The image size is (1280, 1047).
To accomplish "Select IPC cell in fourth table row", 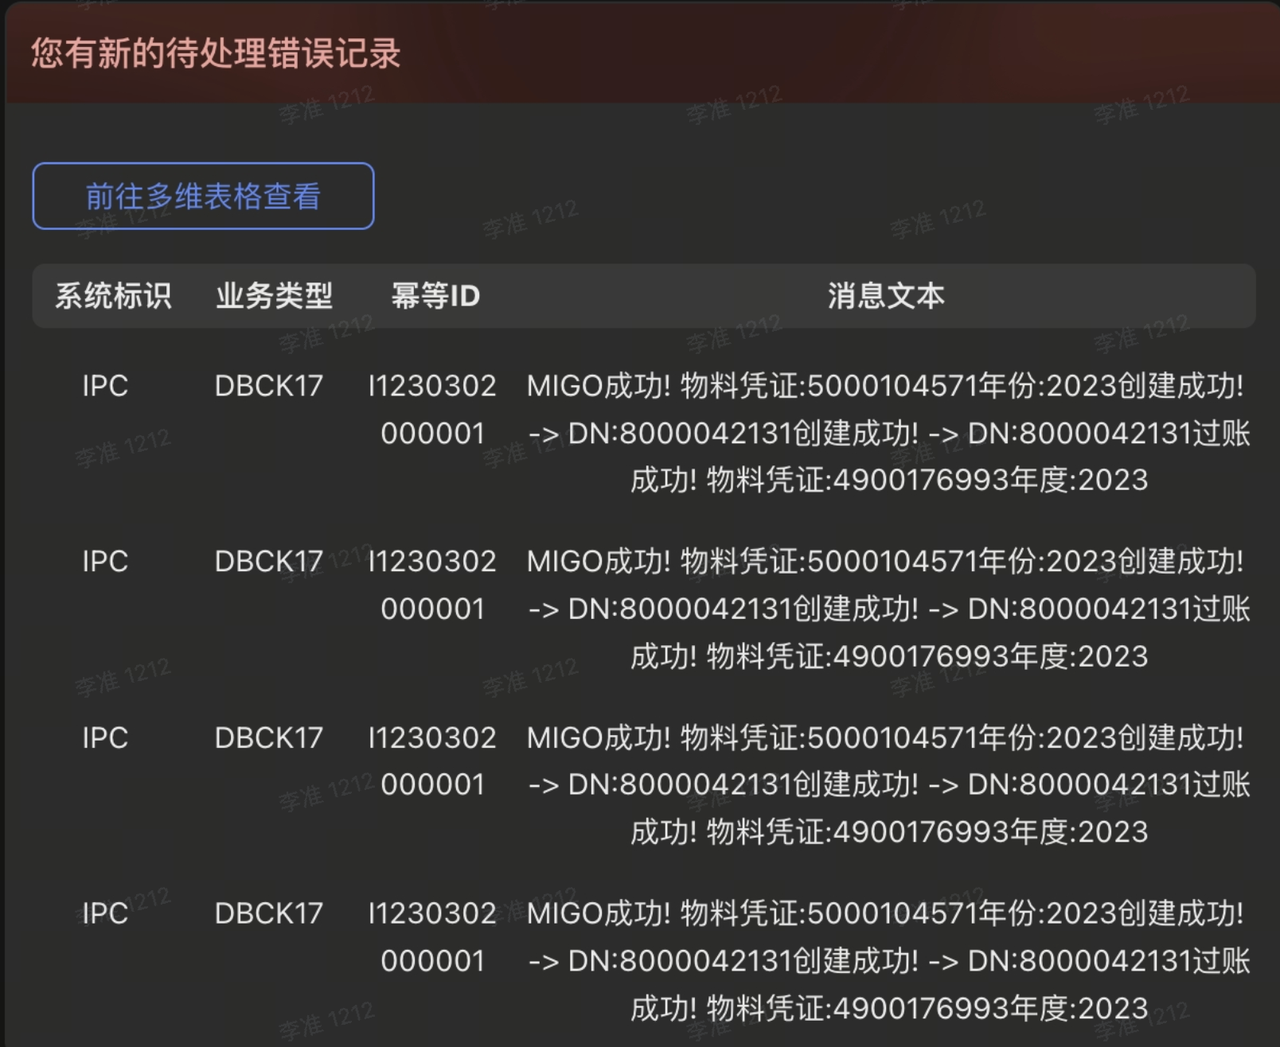I will [105, 914].
